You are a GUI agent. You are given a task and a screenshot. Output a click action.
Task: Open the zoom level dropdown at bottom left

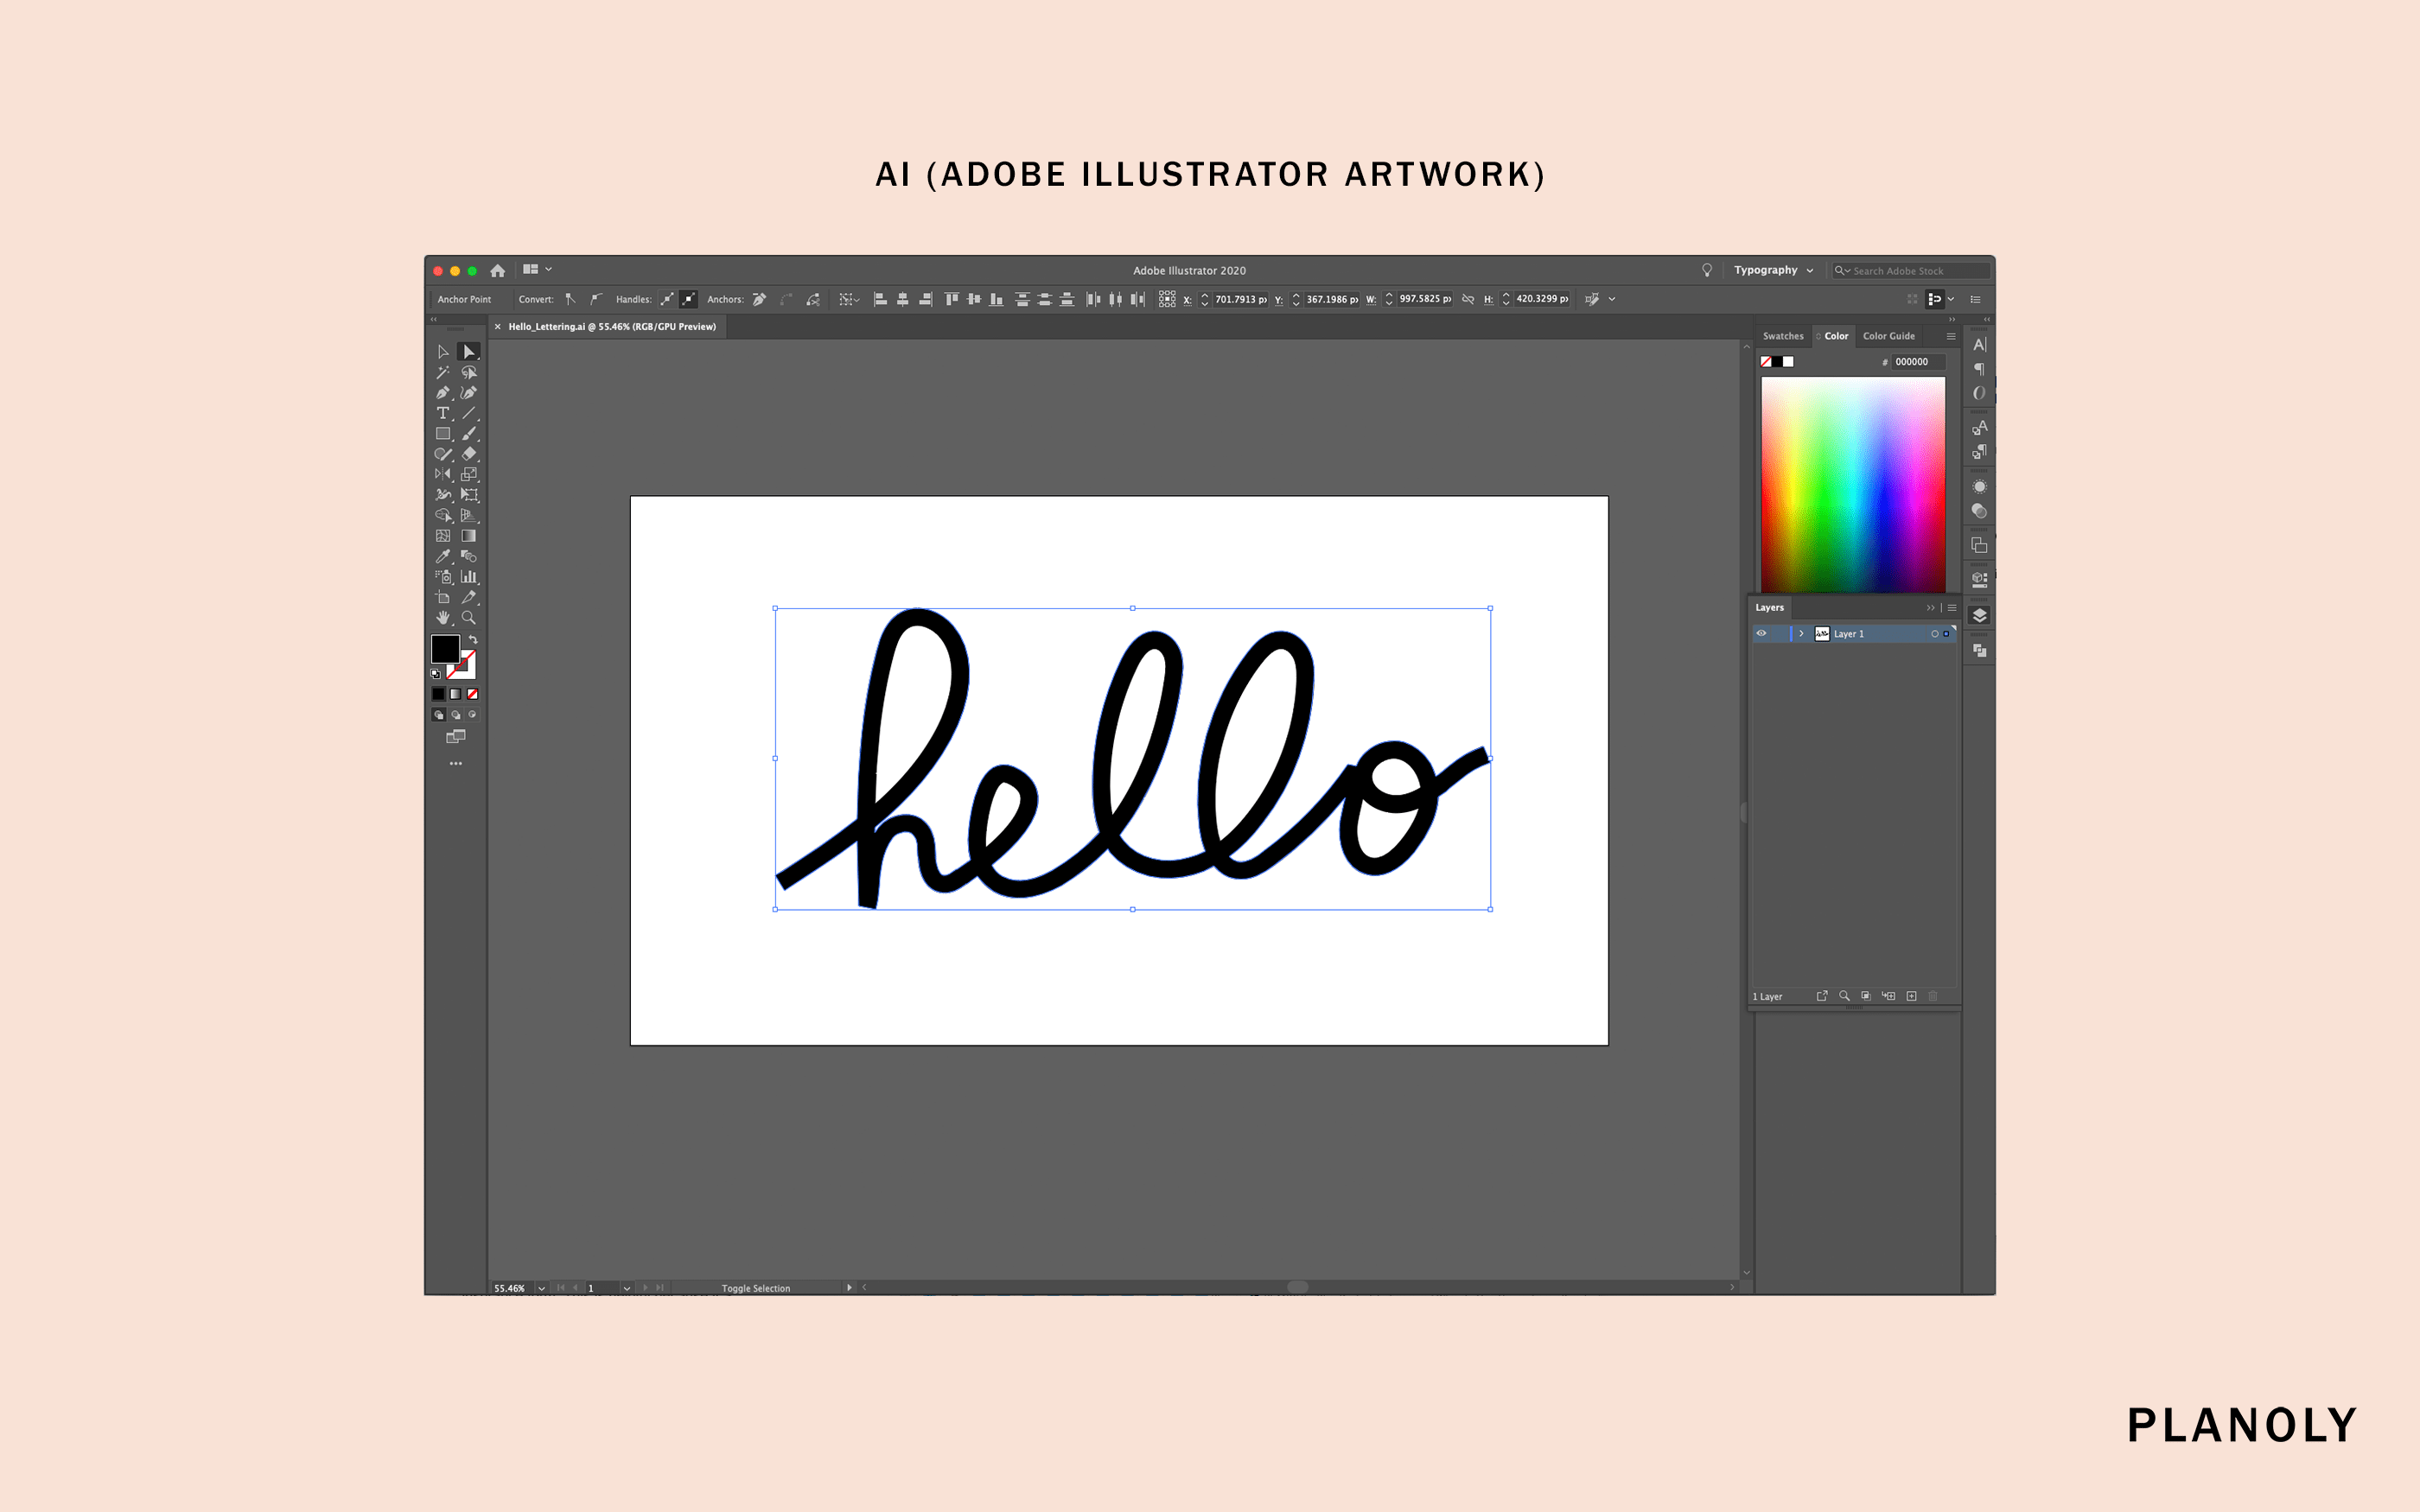540,1288
